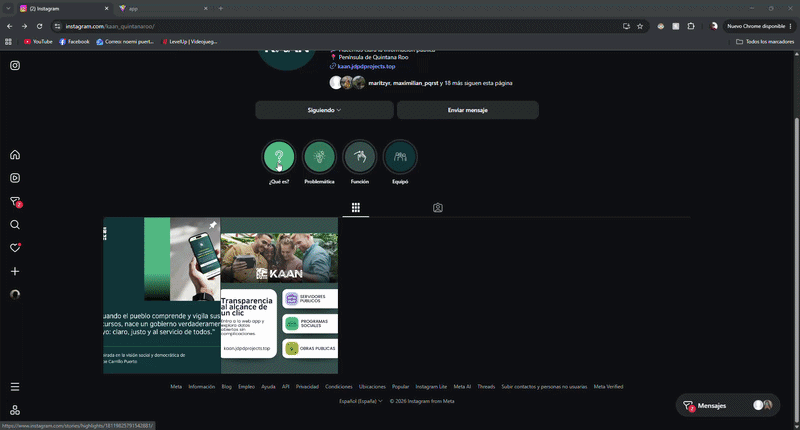Open footer link Meta Verified
This screenshot has width=800, height=430.
[608, 387]
